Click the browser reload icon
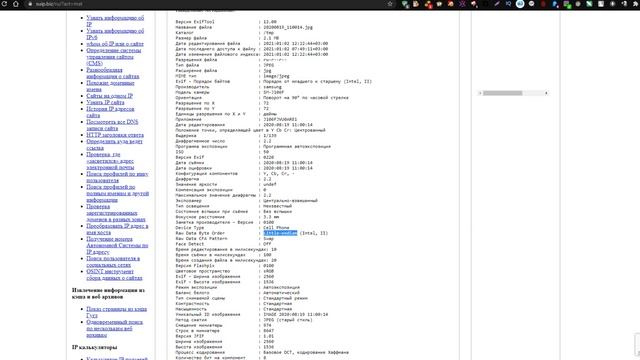The image size is (640, 360). pyautogui.click(x=4, y=4)
